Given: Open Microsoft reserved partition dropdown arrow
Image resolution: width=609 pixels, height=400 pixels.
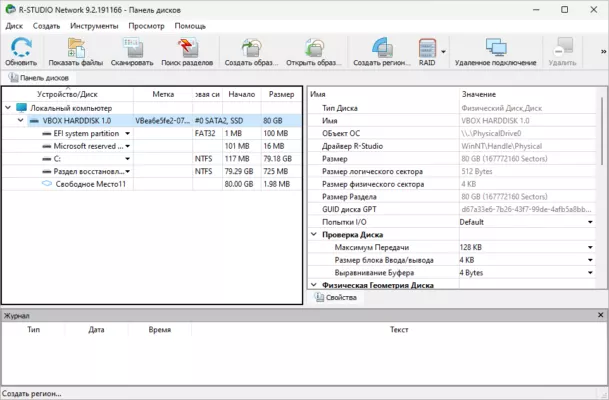Looking at the screenshot, I should click(x=127, y=146).
